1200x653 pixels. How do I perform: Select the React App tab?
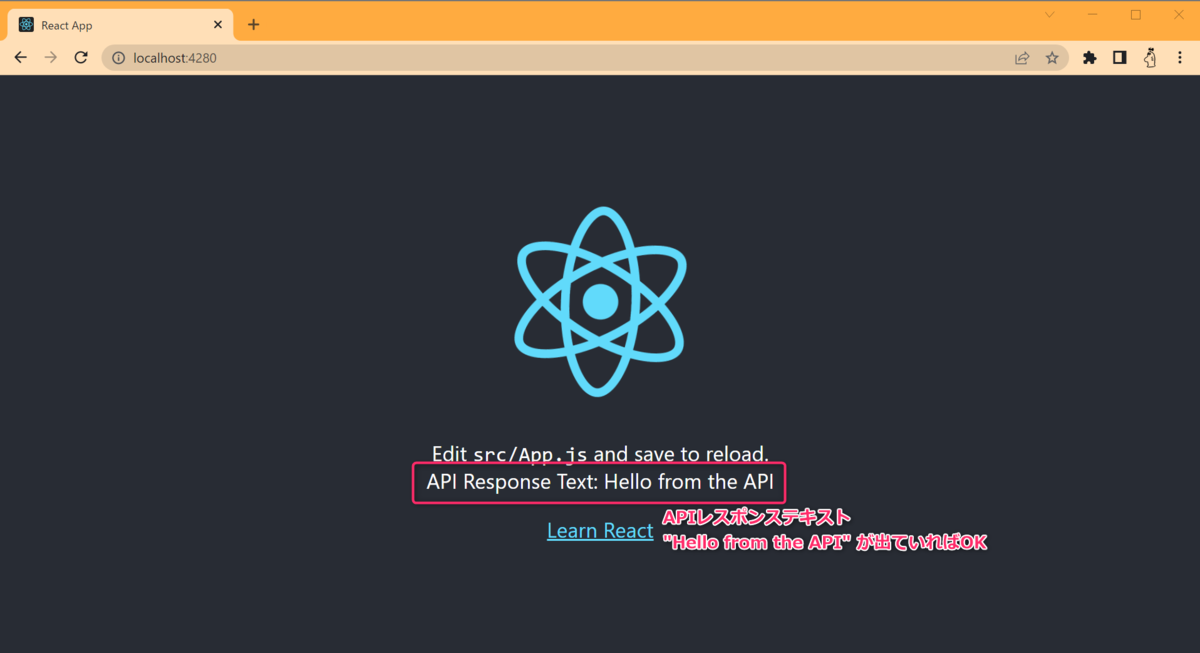pos(121,25)
